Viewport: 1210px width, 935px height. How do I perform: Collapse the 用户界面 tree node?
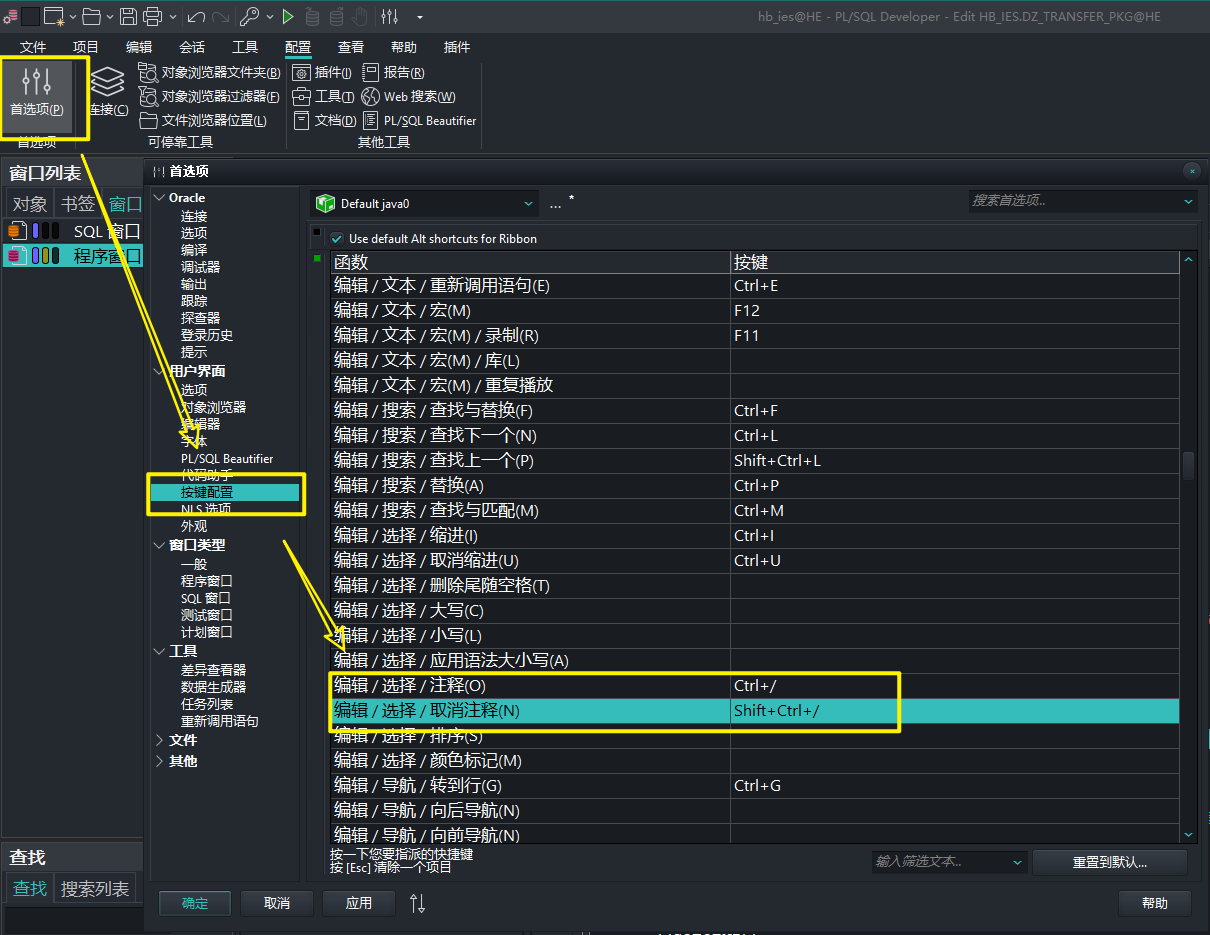point(159,371)
